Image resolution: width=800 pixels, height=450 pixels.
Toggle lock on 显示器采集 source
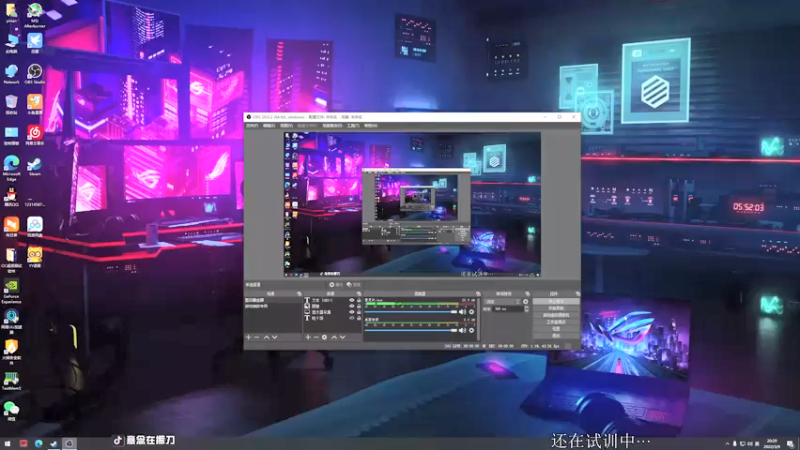[x=359, y=312]
